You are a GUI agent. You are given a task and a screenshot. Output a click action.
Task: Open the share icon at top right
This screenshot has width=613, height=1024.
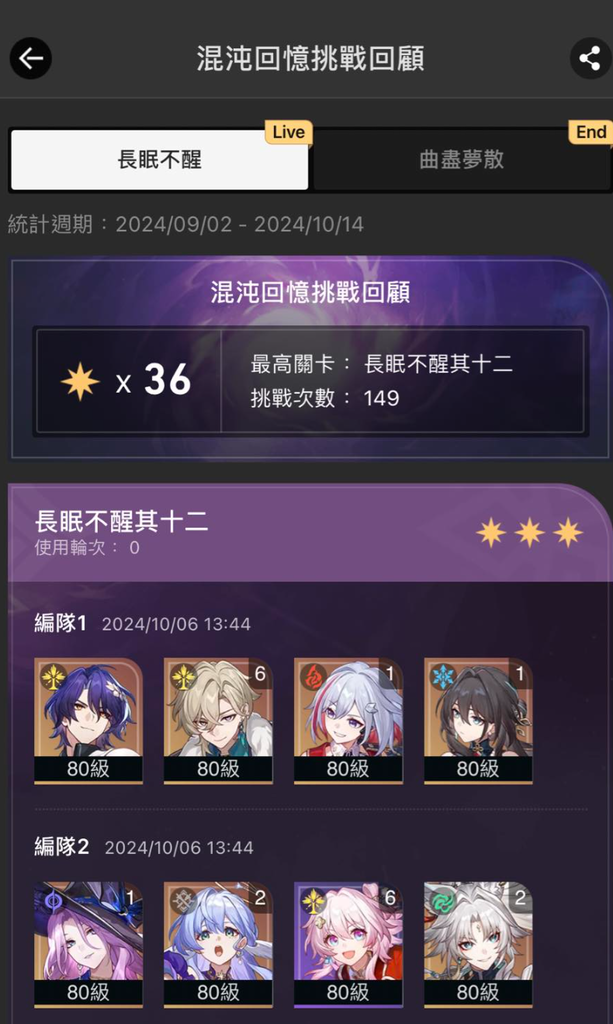pos(590,58)
